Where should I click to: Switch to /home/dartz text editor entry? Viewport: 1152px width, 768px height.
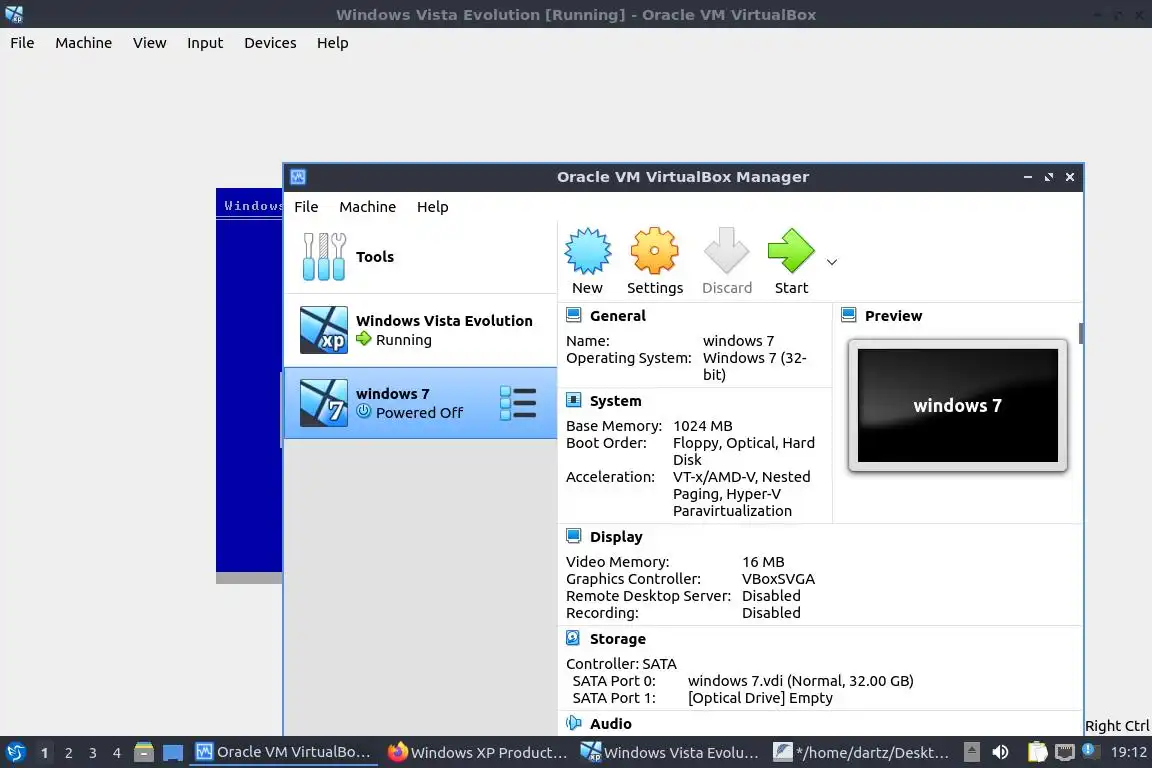(x=863, y=752)
